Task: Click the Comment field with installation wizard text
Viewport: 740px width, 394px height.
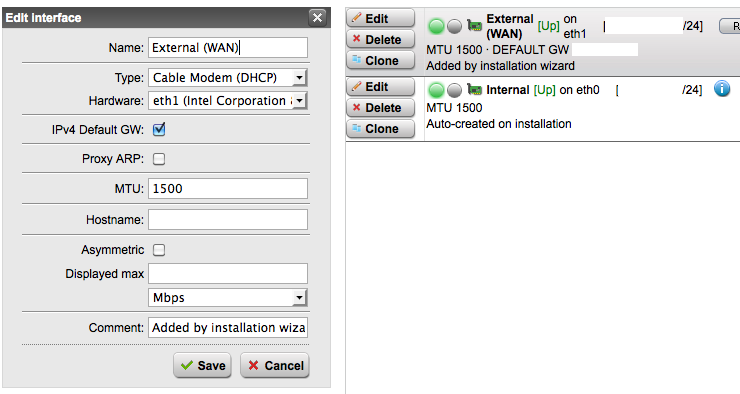Action: [x=228, y=327]
